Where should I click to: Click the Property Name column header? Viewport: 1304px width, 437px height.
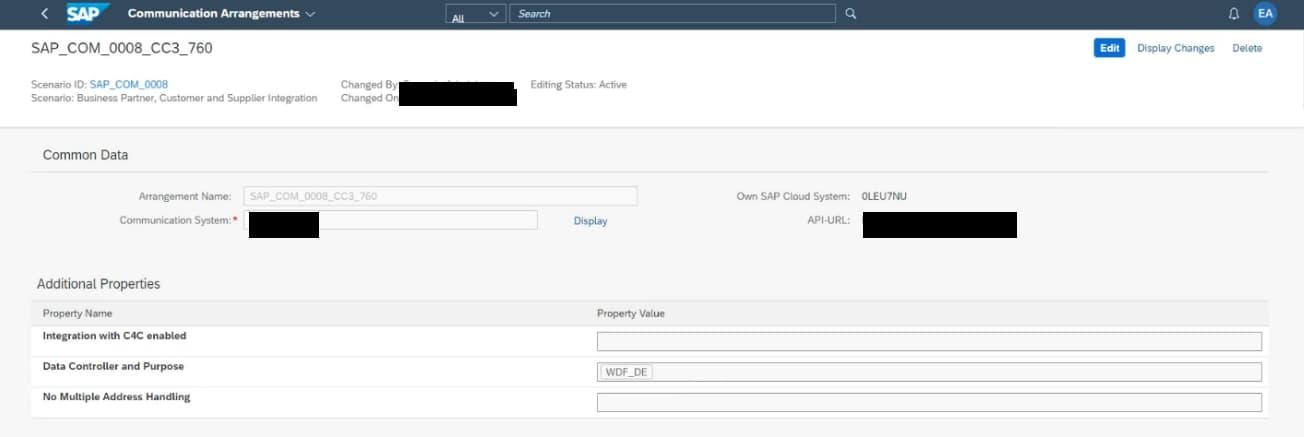click(77, 313)
